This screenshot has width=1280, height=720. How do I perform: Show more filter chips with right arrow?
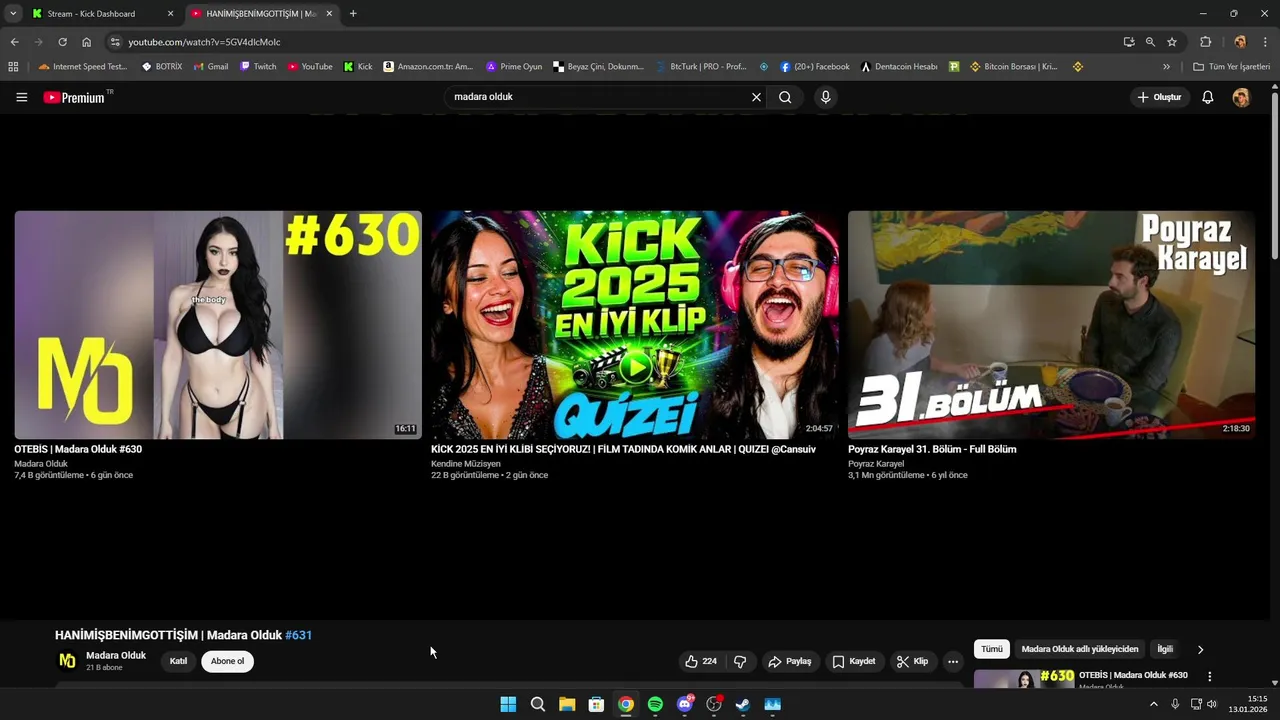1201,649
